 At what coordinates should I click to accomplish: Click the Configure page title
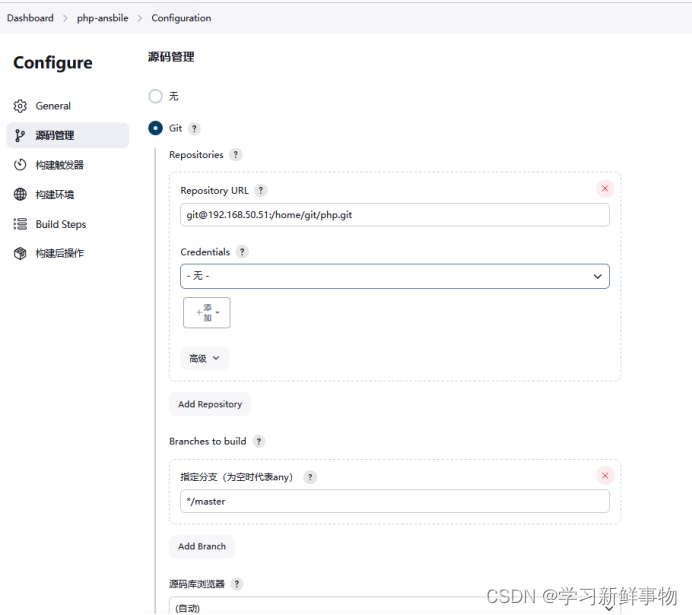53,63
